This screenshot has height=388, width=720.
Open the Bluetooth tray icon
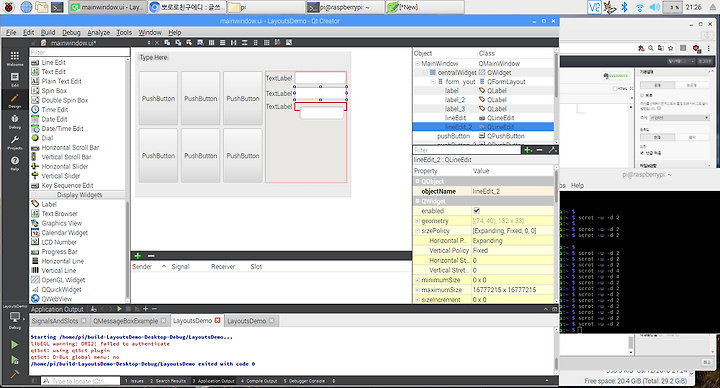tap(624, 7)
